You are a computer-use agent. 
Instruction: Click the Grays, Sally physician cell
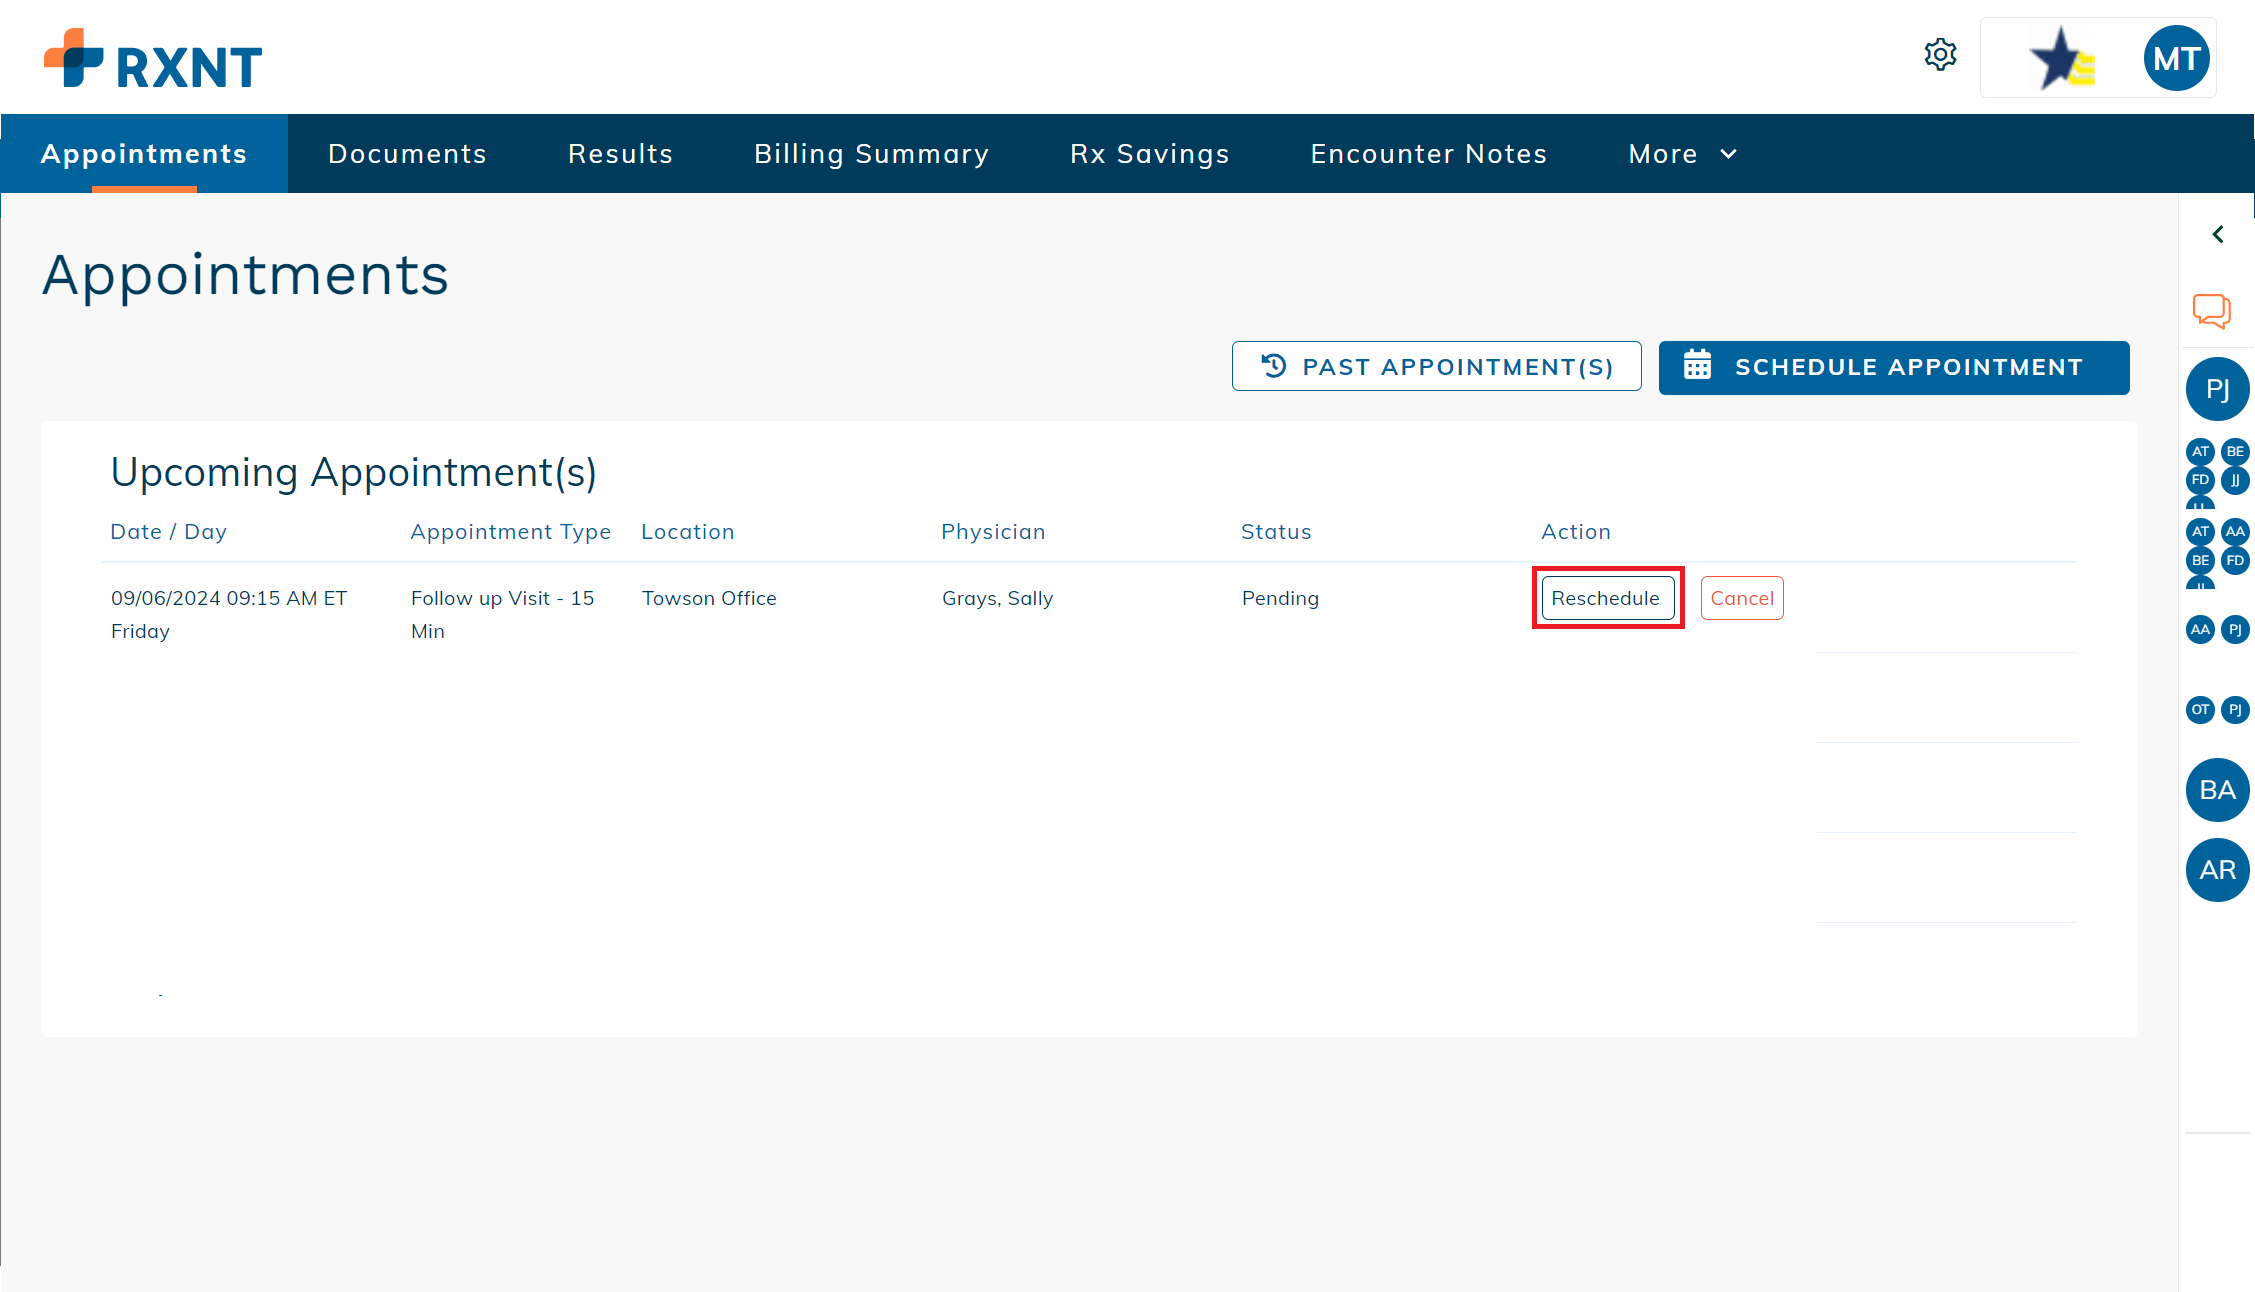tap(997, 598)
